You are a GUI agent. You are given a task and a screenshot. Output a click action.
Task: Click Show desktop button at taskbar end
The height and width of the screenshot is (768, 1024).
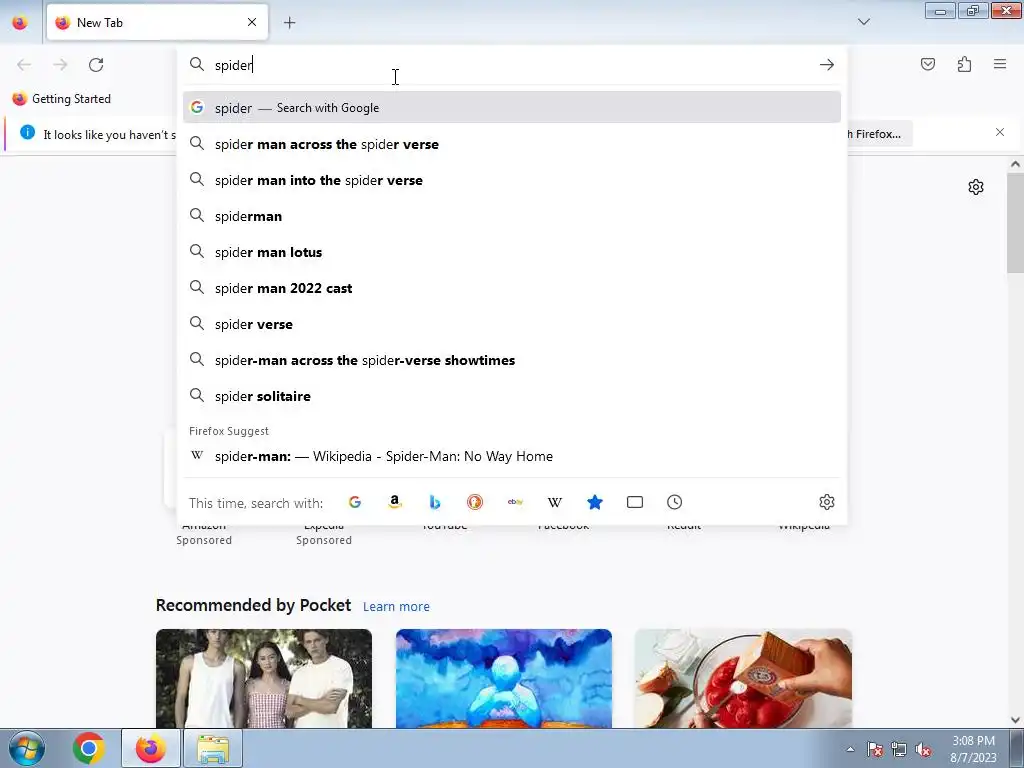[x=1017, y=748]
